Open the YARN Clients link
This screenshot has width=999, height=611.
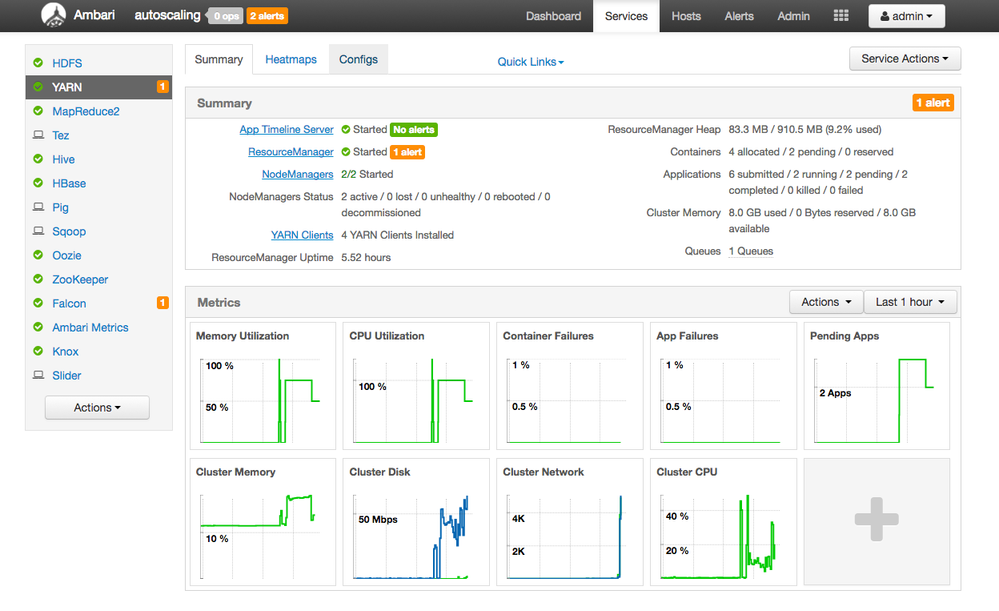[x=302, y=235]
